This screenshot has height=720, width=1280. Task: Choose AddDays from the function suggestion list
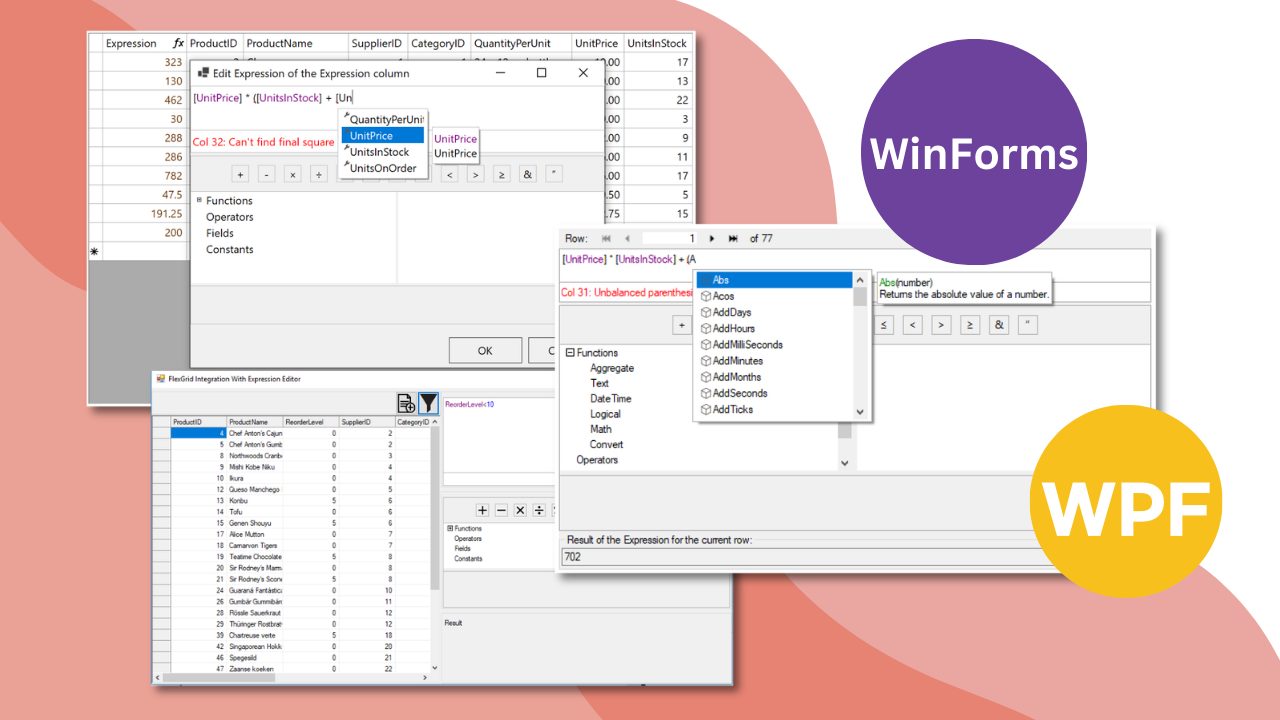[x=732, y=313]
